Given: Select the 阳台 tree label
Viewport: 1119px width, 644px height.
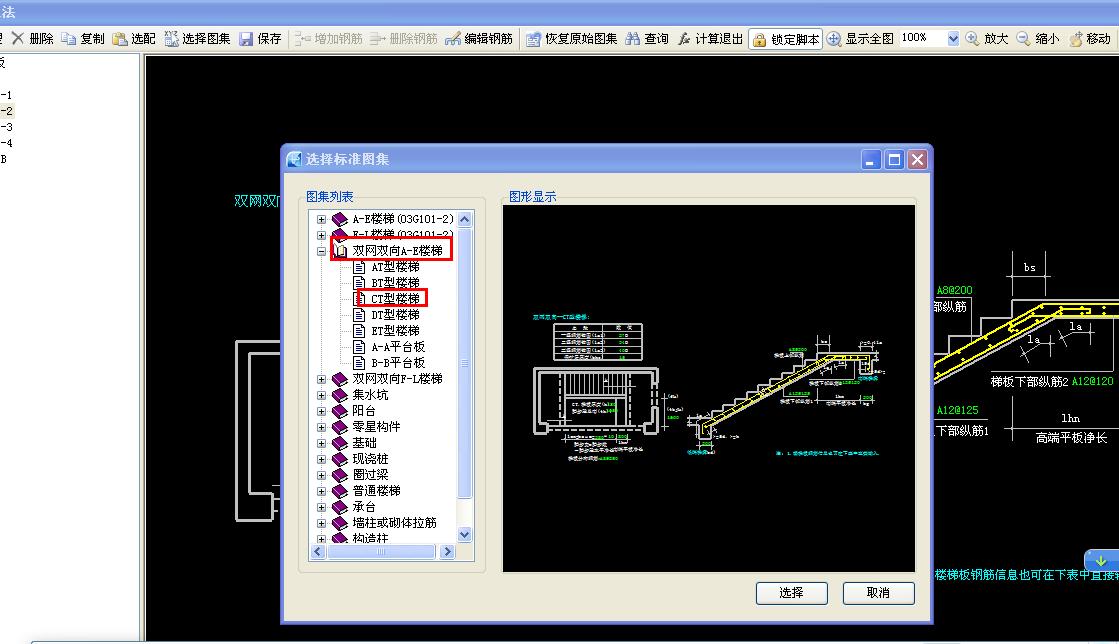Looking at the screenshot, I should click(x=363, y=411).
